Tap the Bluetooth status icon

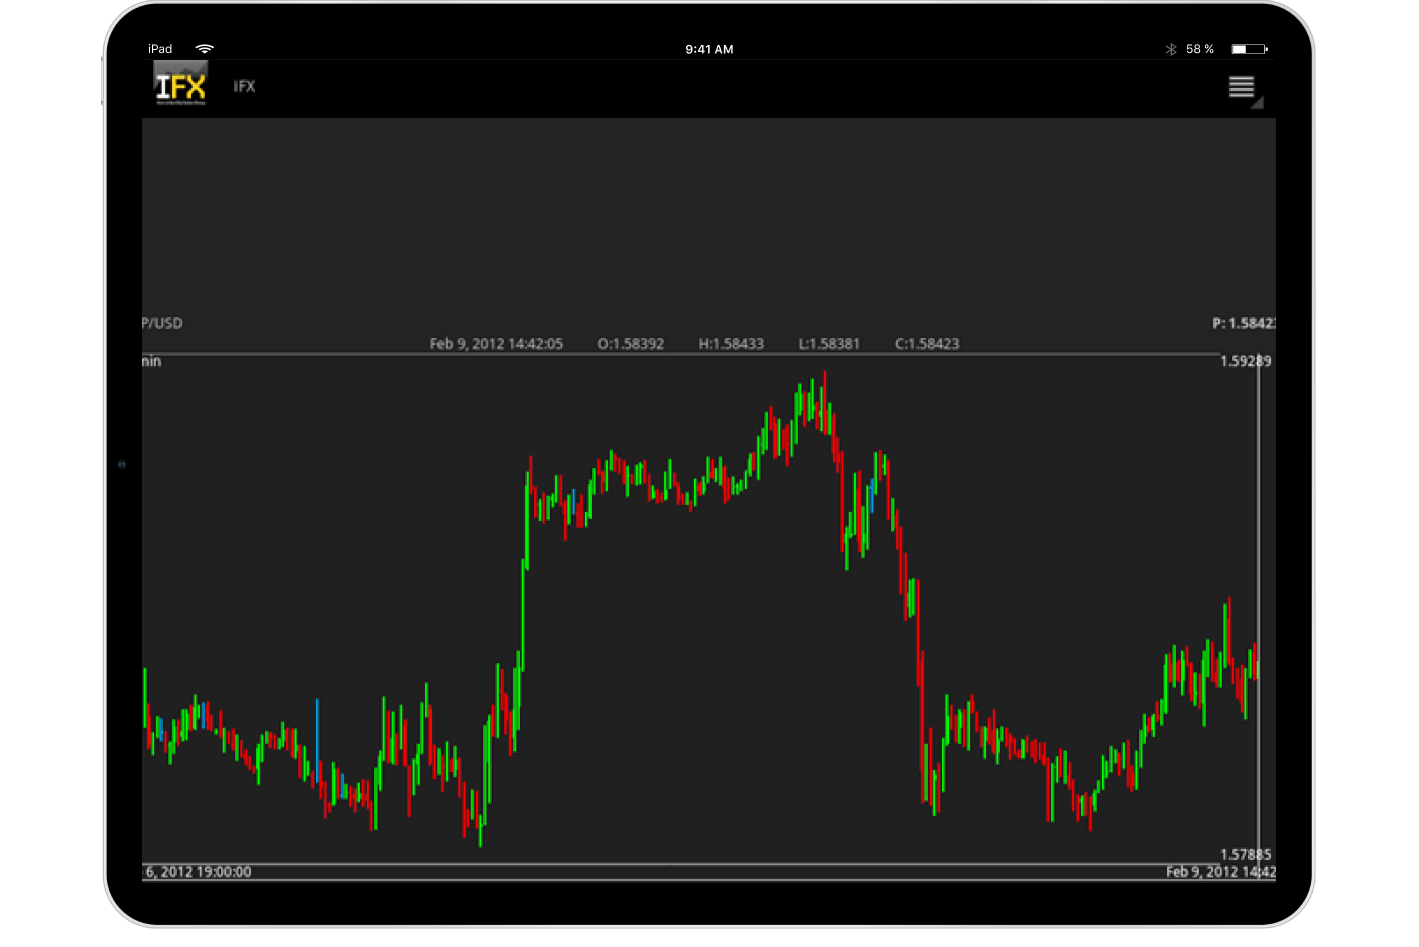(x=1172, y=47)
